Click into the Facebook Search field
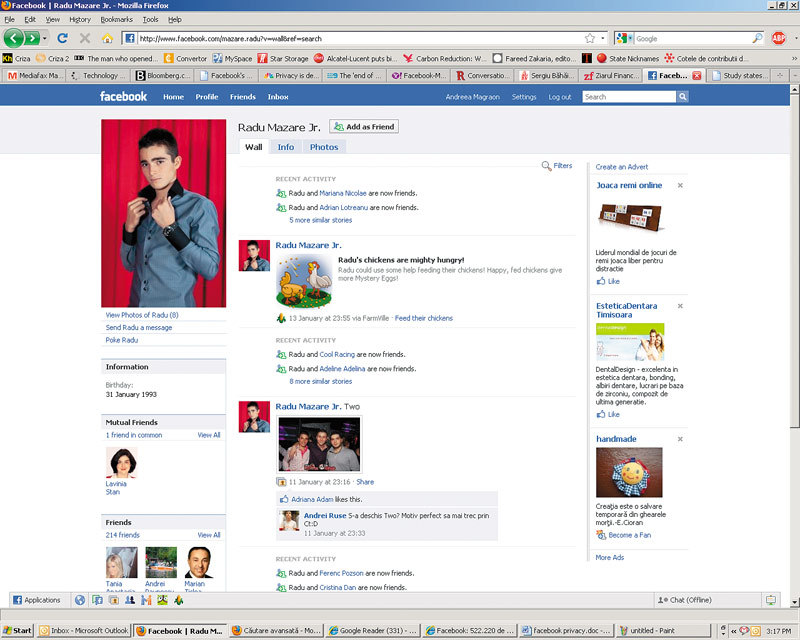The image size is (800, 640). click(x=629, y=96)
